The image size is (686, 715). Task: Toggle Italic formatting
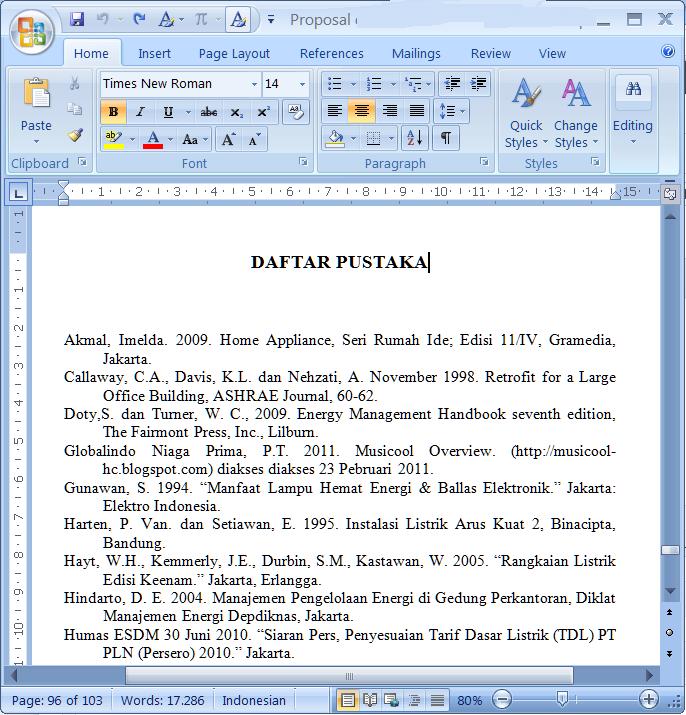click(140, 112)
